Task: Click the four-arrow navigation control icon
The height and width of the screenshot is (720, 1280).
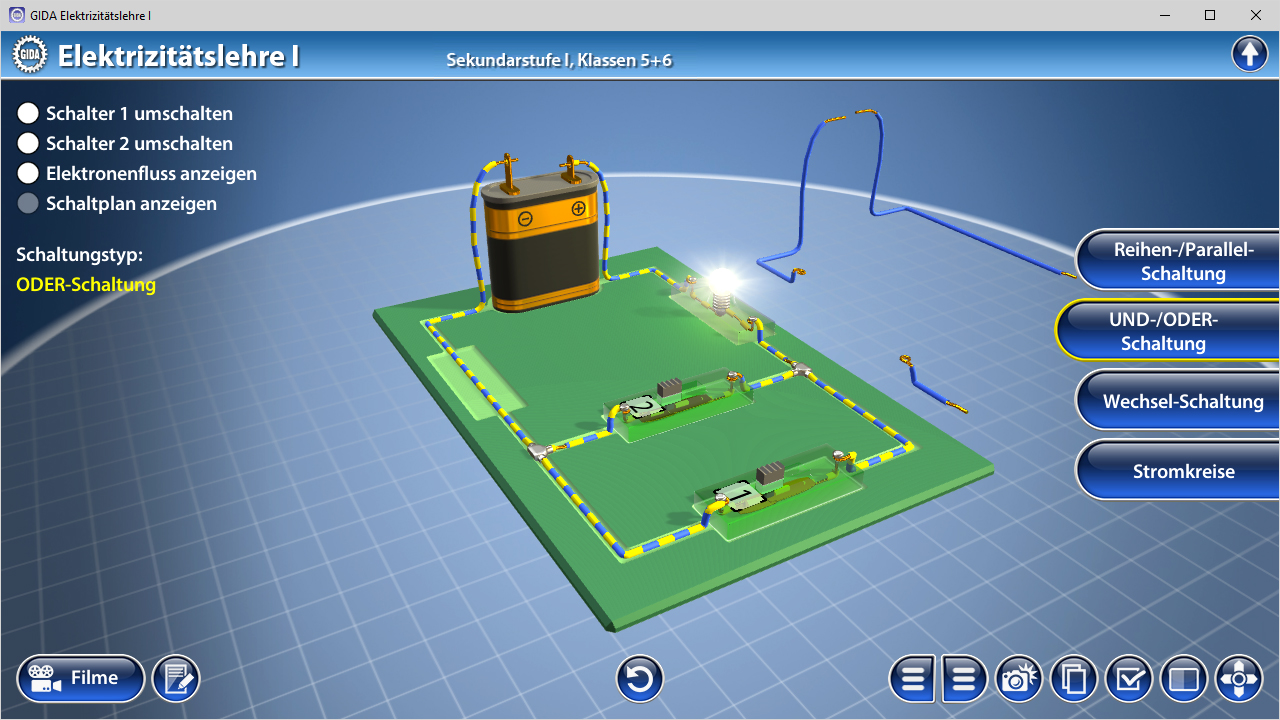Action: 1239,679
